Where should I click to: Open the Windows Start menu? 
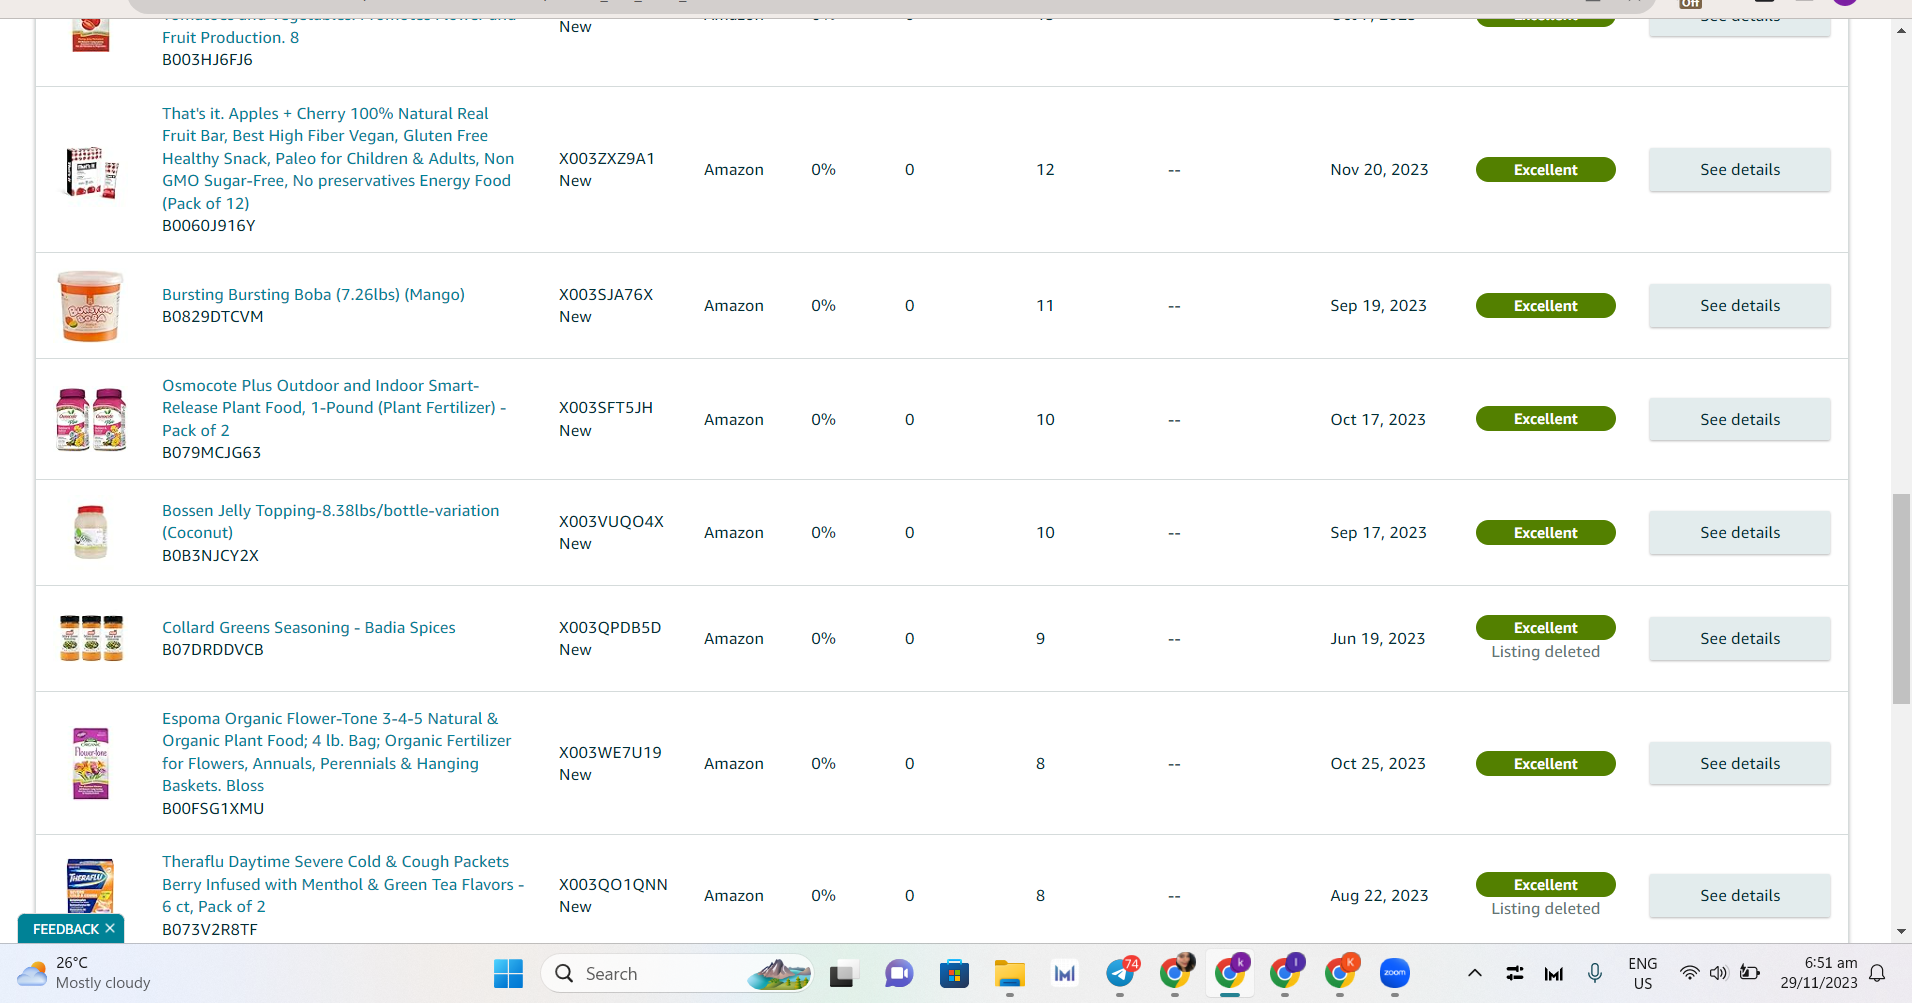(x=508, y=973)
